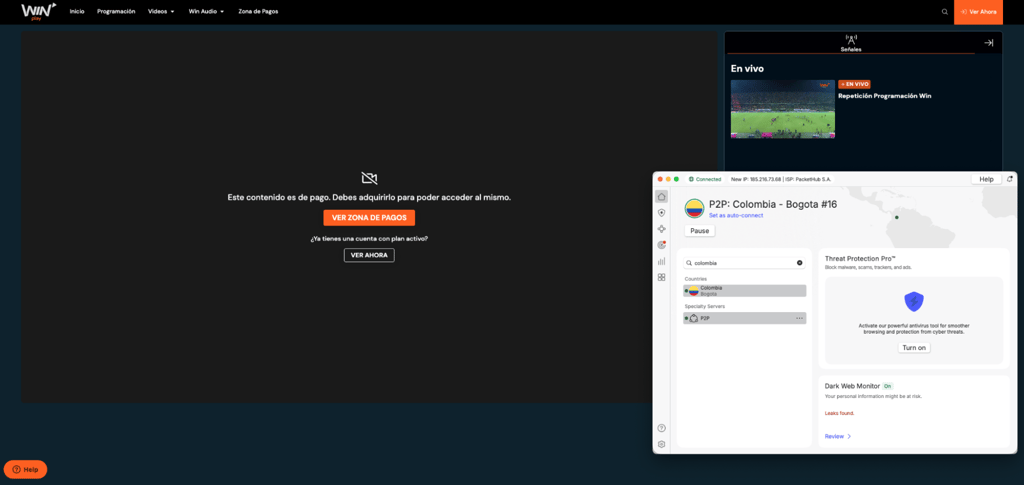
Task: Click the Threat Protection Pro heading
Action: (x=860, y=258)
